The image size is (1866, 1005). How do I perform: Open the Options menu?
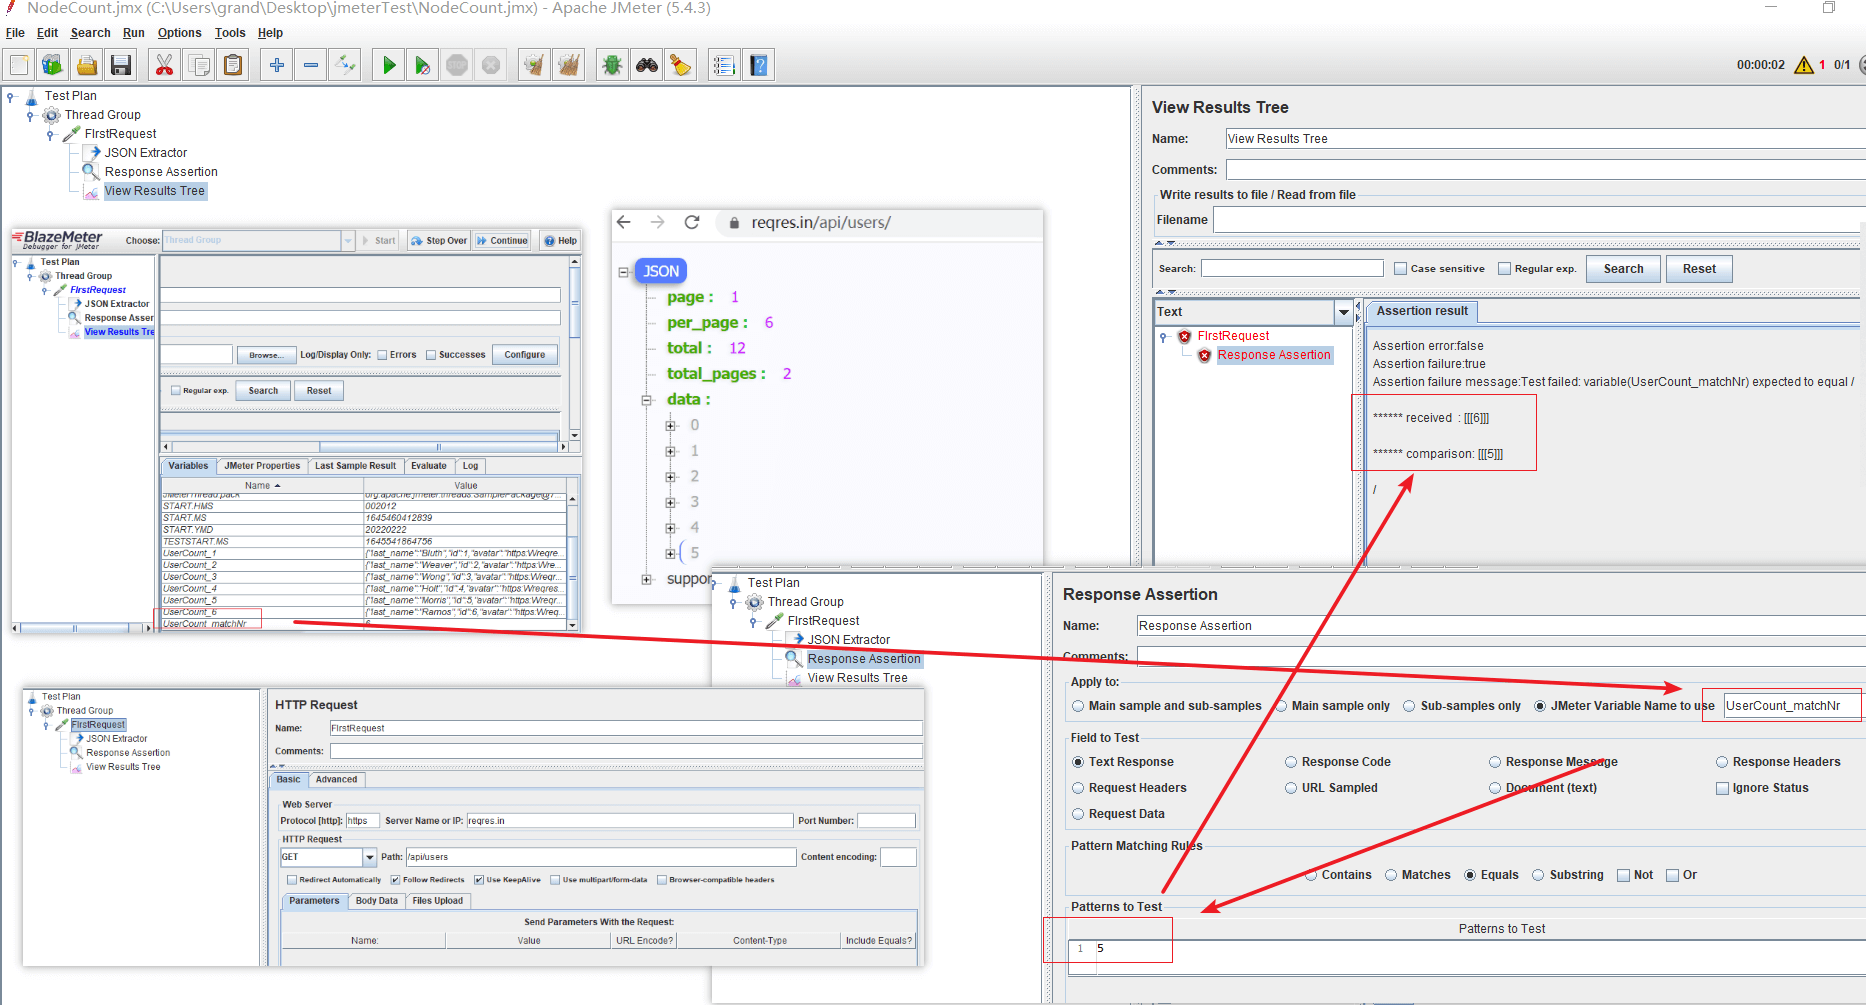pos(180,33)
